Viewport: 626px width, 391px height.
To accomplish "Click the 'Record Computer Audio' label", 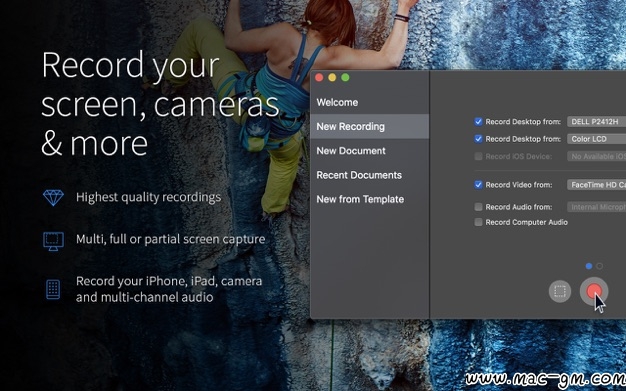I will click(x=526, y=222).
